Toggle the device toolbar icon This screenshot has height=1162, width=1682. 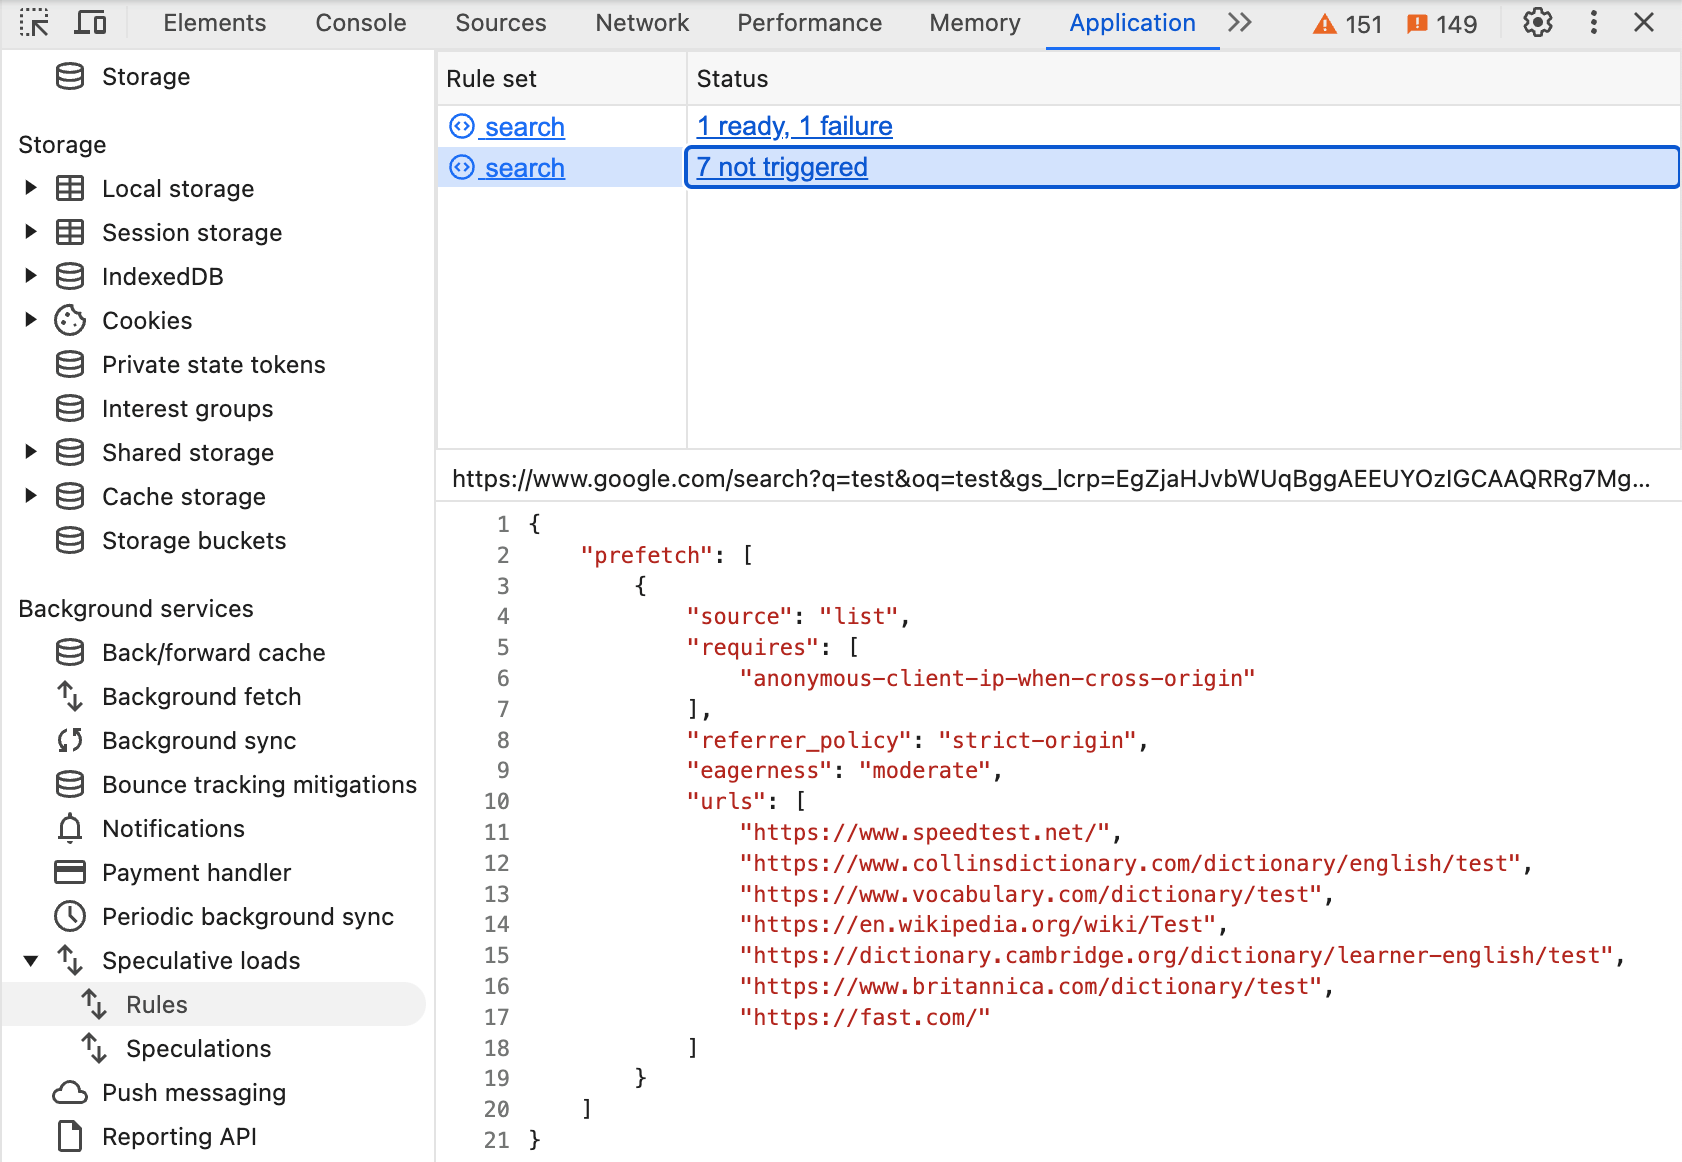[90, 22]
